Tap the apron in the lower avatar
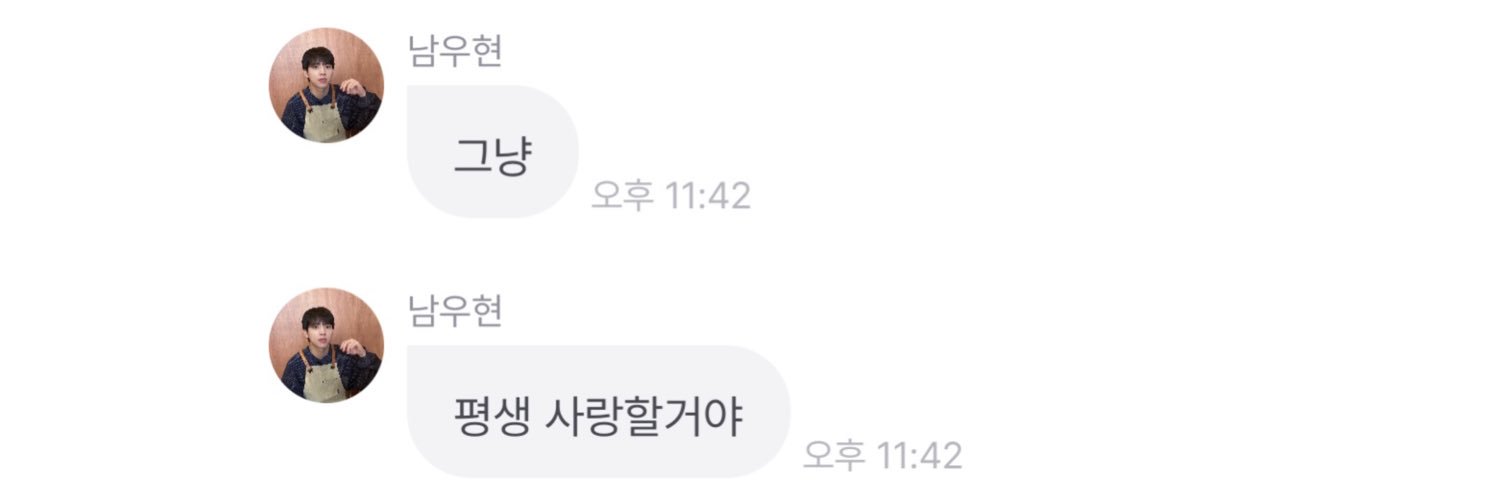Screen dimensions: 1500x499 [x=324, y=376]
